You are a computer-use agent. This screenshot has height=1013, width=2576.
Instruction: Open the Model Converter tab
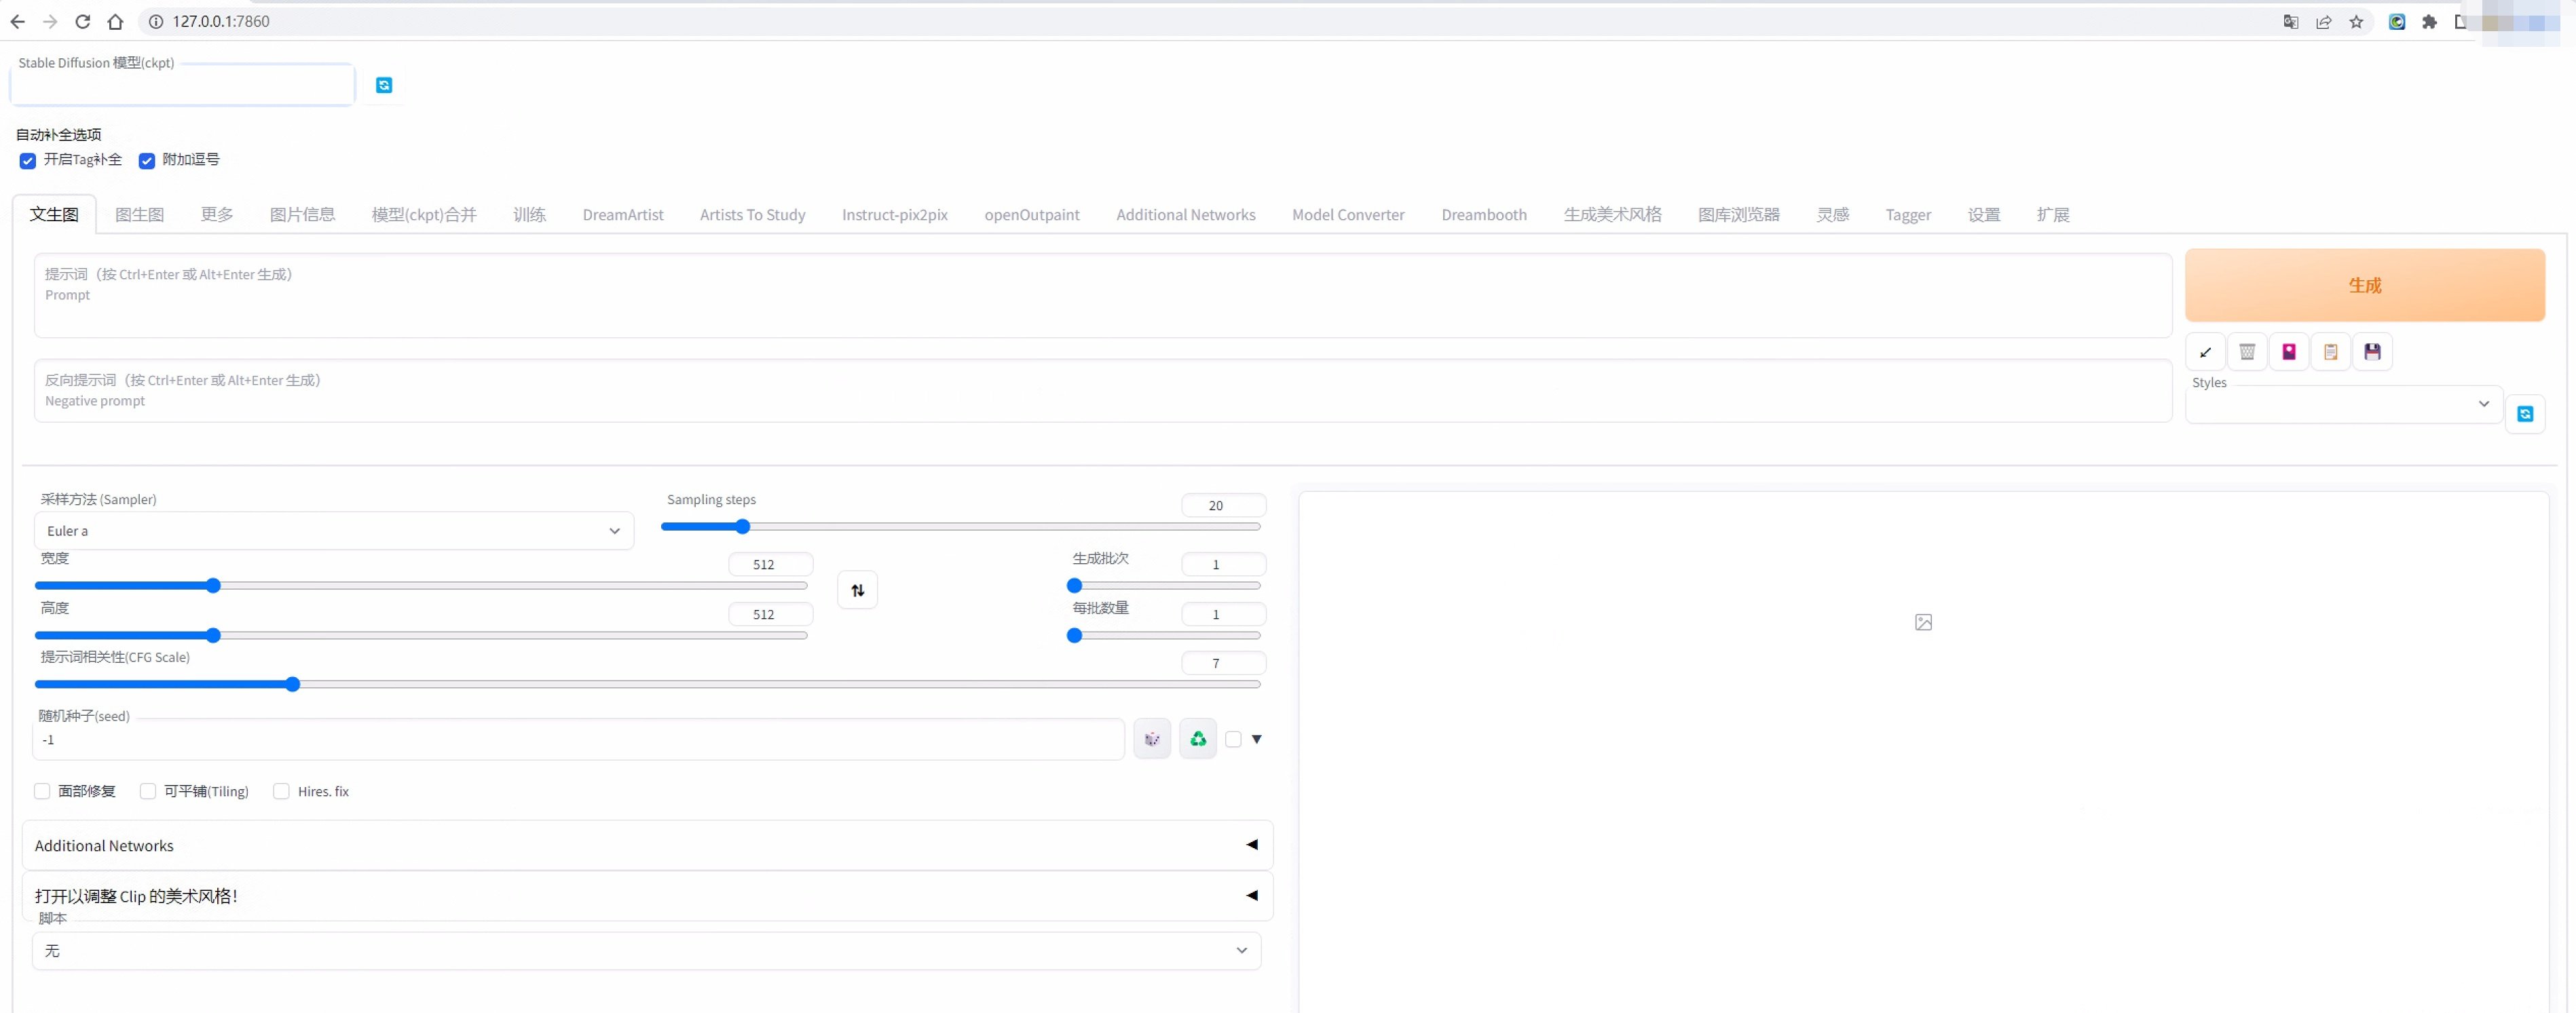[1348, 215]
